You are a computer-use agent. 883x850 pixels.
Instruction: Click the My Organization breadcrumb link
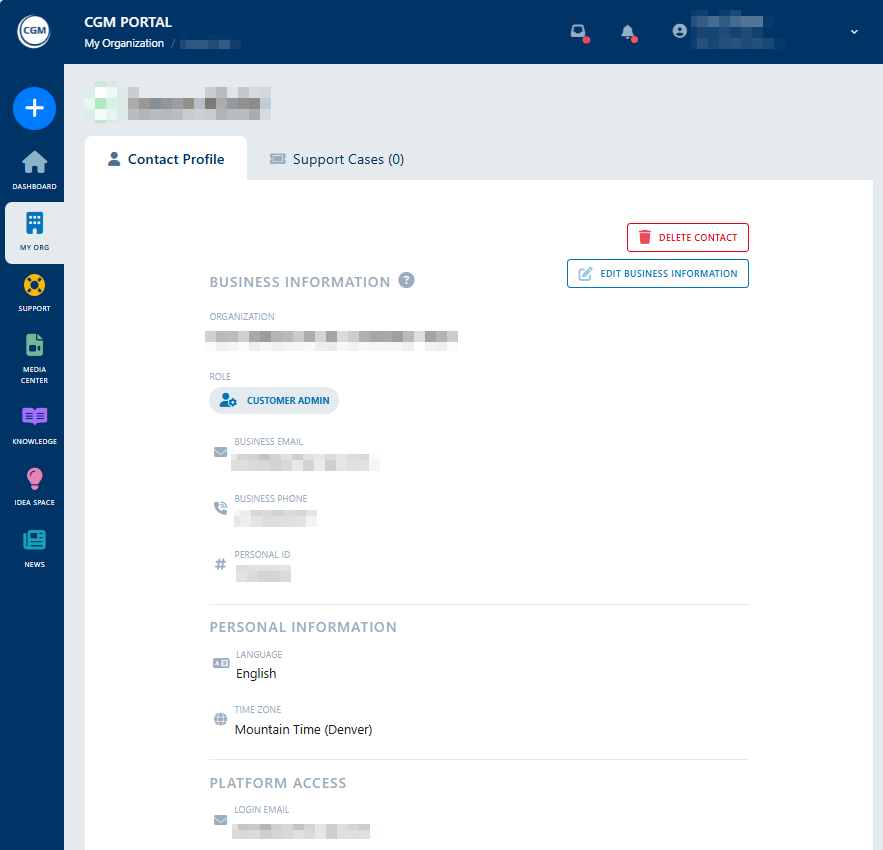124,43
